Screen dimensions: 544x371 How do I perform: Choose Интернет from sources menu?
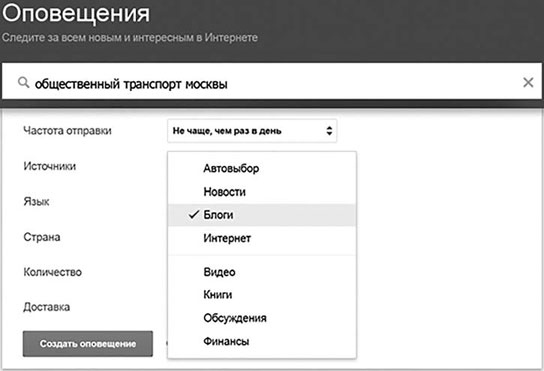pyautogui.click(x=262, y=238)
